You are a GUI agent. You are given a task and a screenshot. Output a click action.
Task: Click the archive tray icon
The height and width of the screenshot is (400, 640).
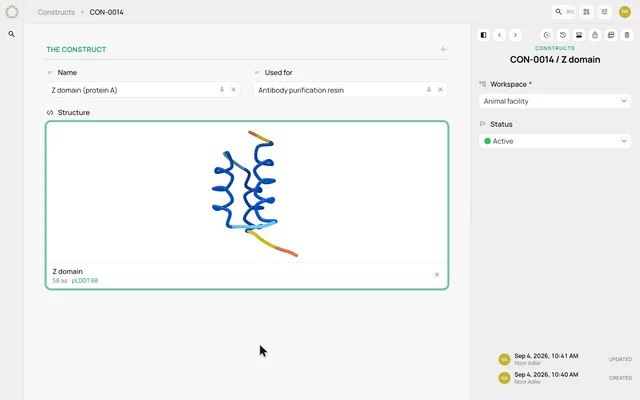579,35
